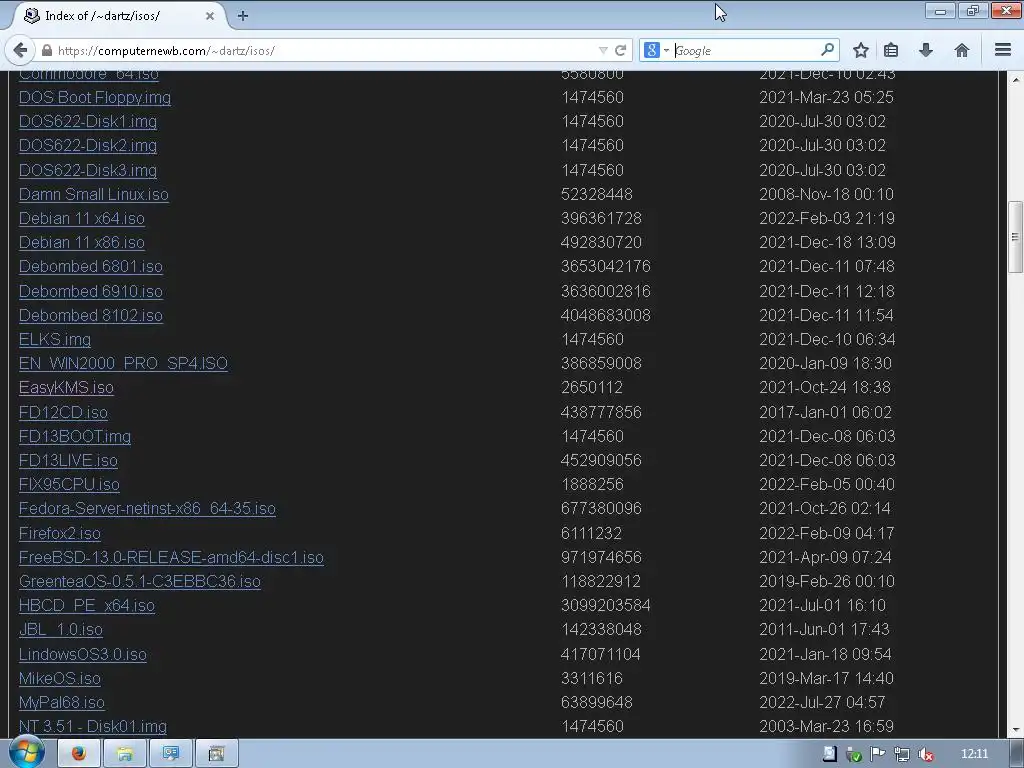
Task: Open Fedora-Server-netinst-x86_64-35.iso link
Action: tap(147, 508)
